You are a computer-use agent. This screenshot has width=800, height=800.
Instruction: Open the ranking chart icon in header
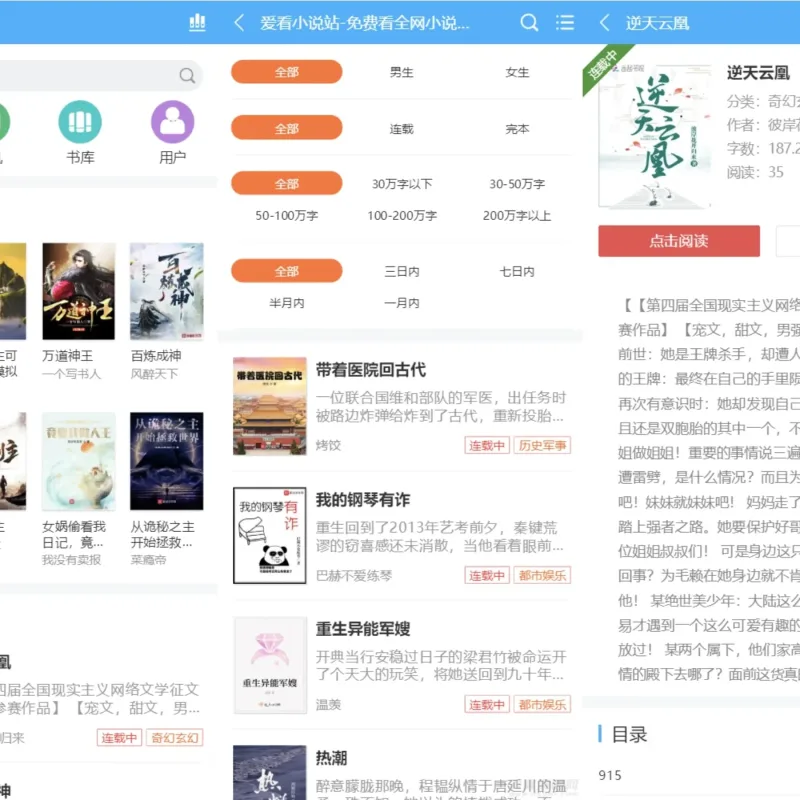(197, 23)
